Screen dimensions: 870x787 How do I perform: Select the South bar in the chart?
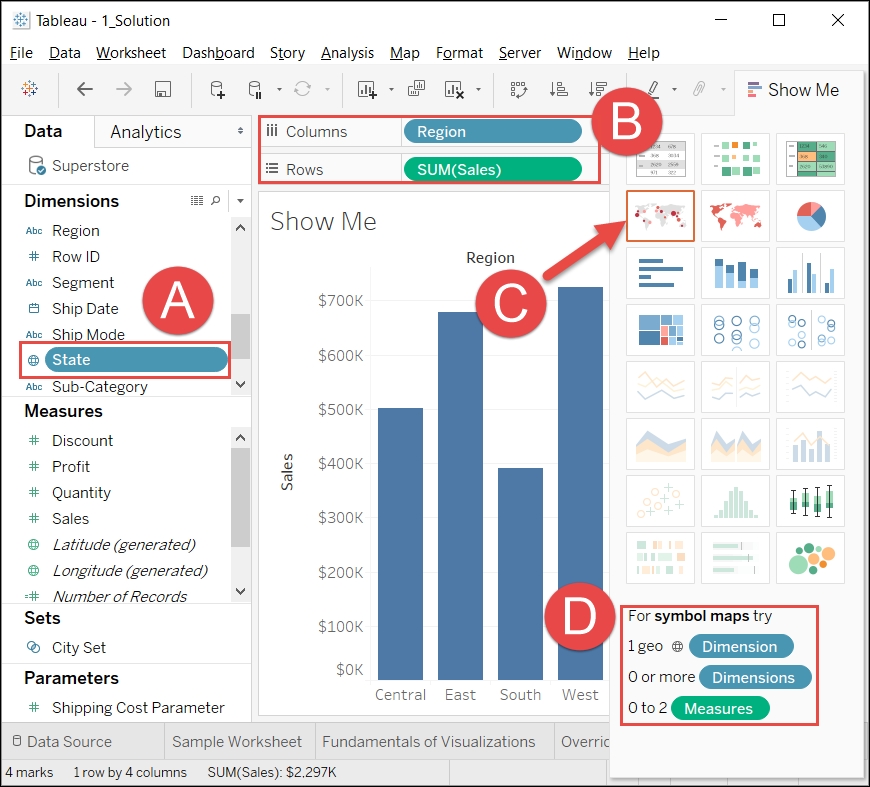(520, 574)
